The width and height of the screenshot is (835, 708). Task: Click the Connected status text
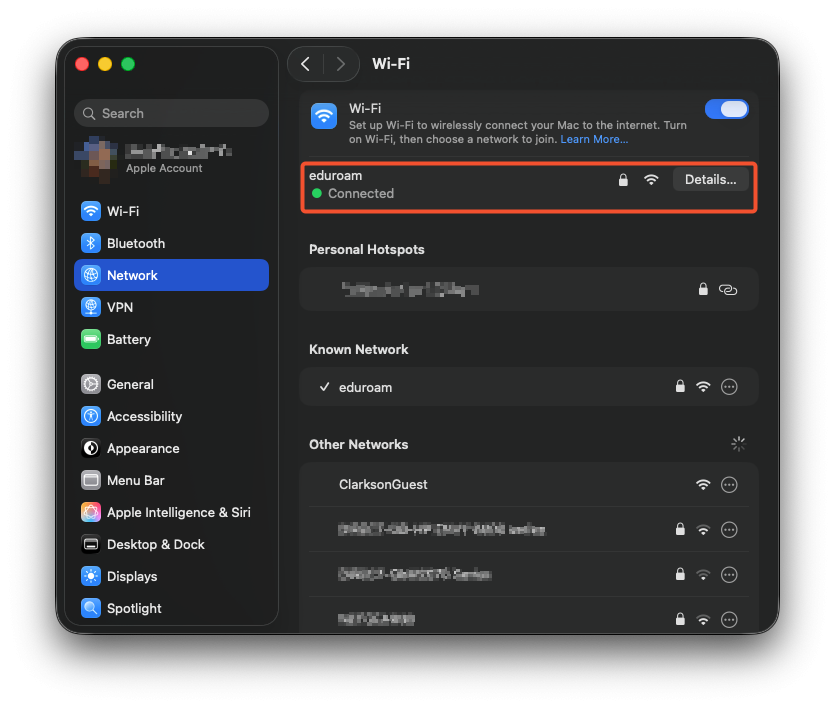click(361, 194)
